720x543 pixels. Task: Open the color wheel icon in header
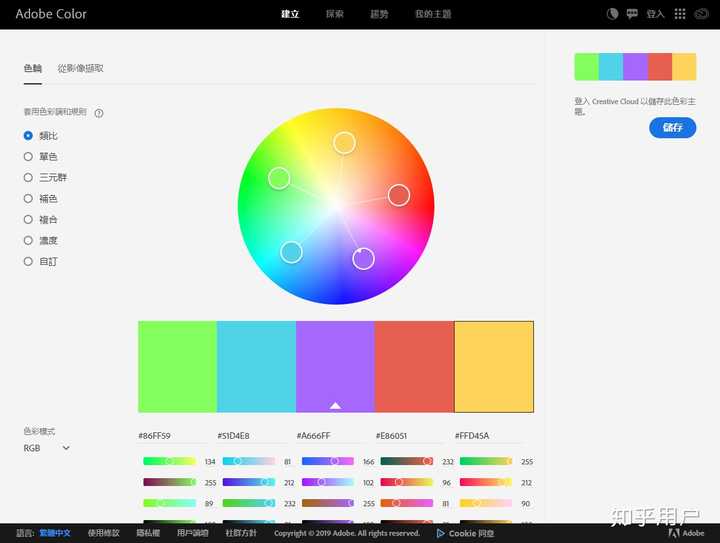point(612,14)
